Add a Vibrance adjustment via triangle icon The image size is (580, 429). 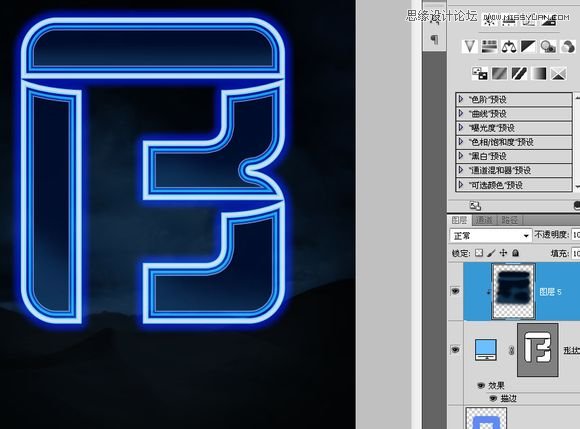470,47
